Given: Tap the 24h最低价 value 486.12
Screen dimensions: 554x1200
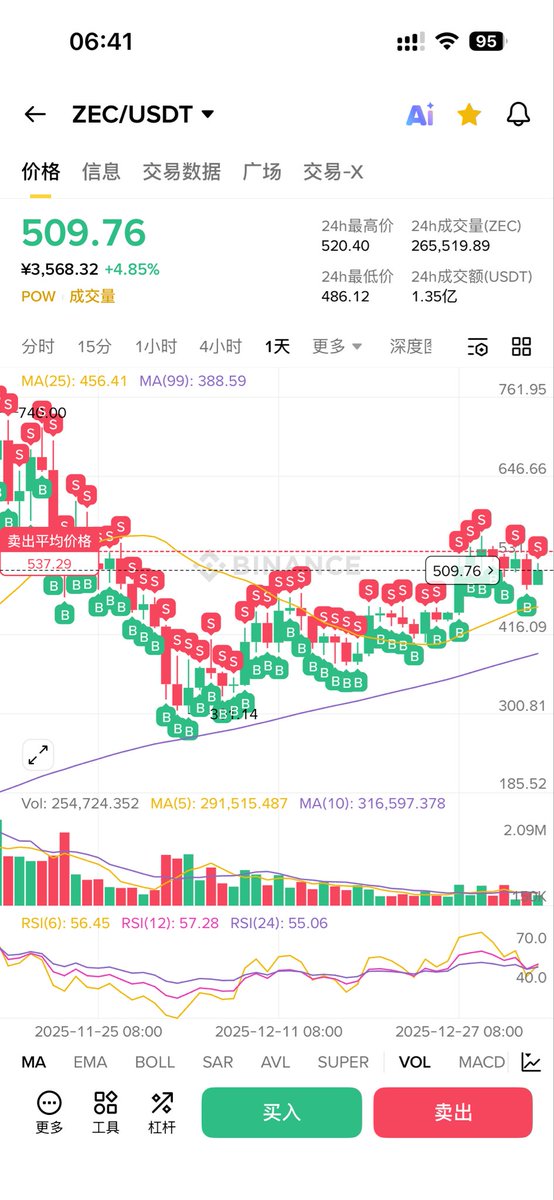Looking at the screenshot, I should [x=345, y=296].
